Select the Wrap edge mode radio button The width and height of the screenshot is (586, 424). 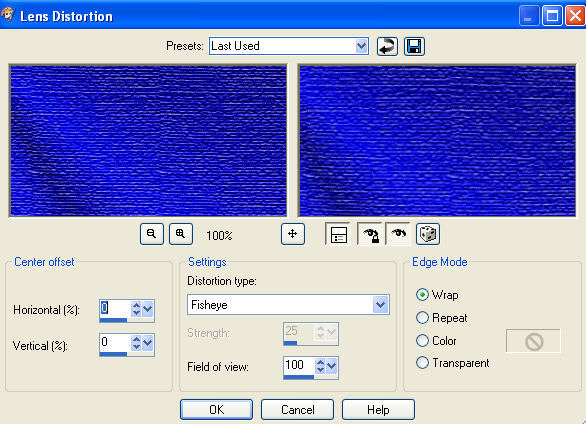[x=422, y=295]
